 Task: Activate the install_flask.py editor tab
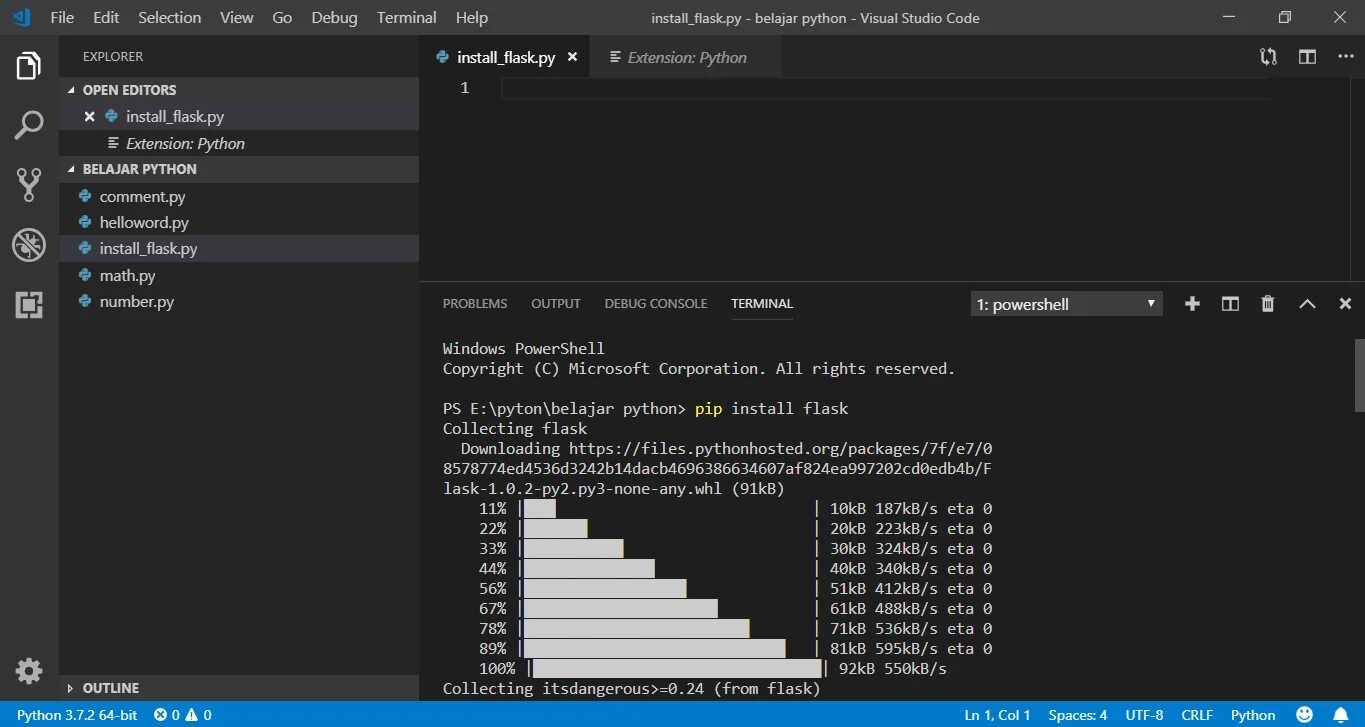coord(505,57)
